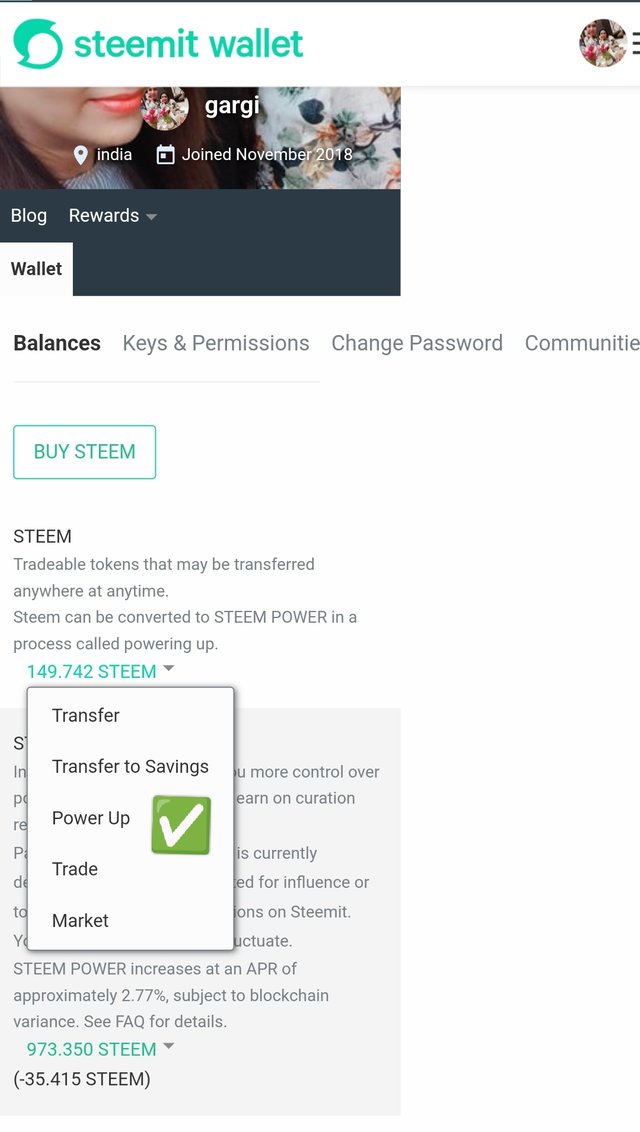Go to the Blog link

click(x=29, y=216)
